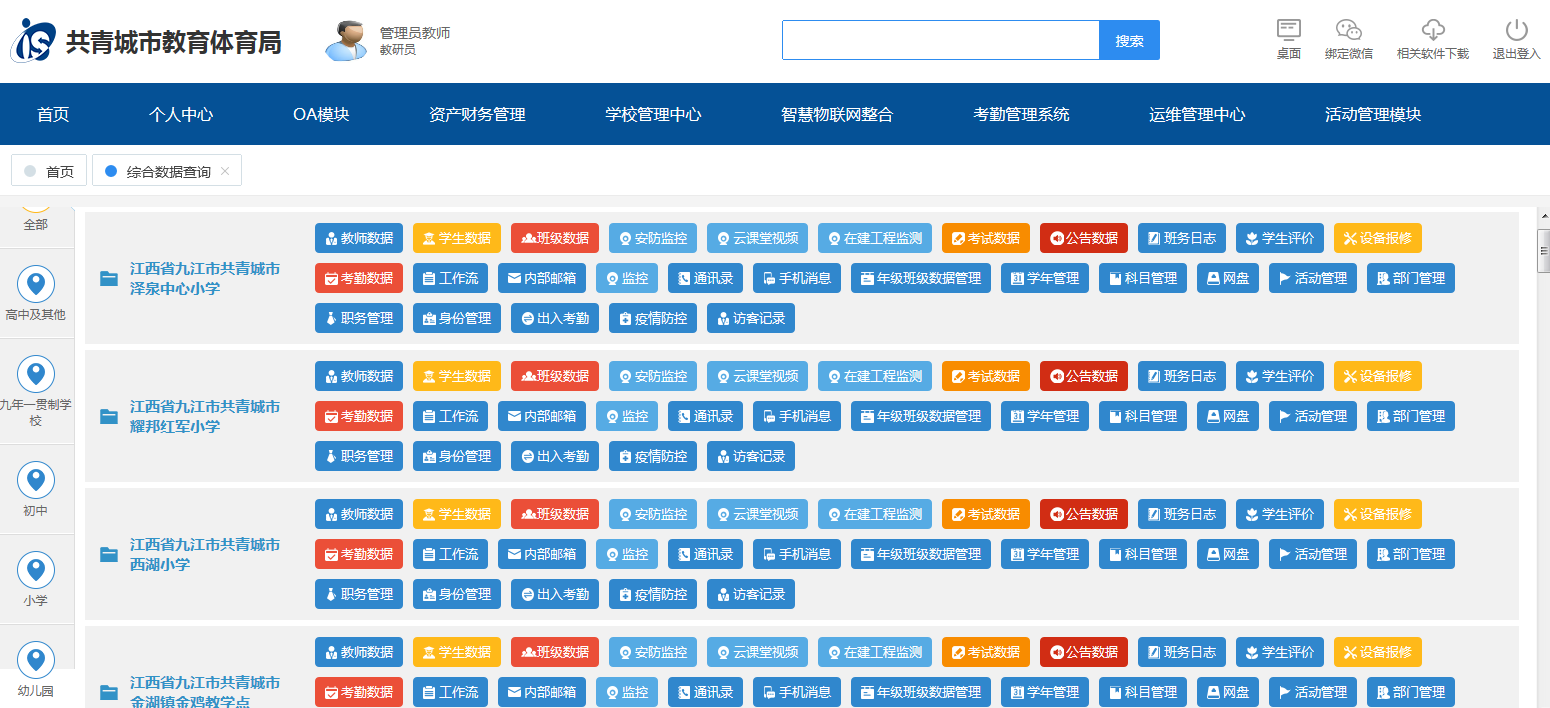The height and width of the screenshot is (708, 1550).
Task: Open the 耀邦红军小学 school link
Action: (x=205, y=417)
